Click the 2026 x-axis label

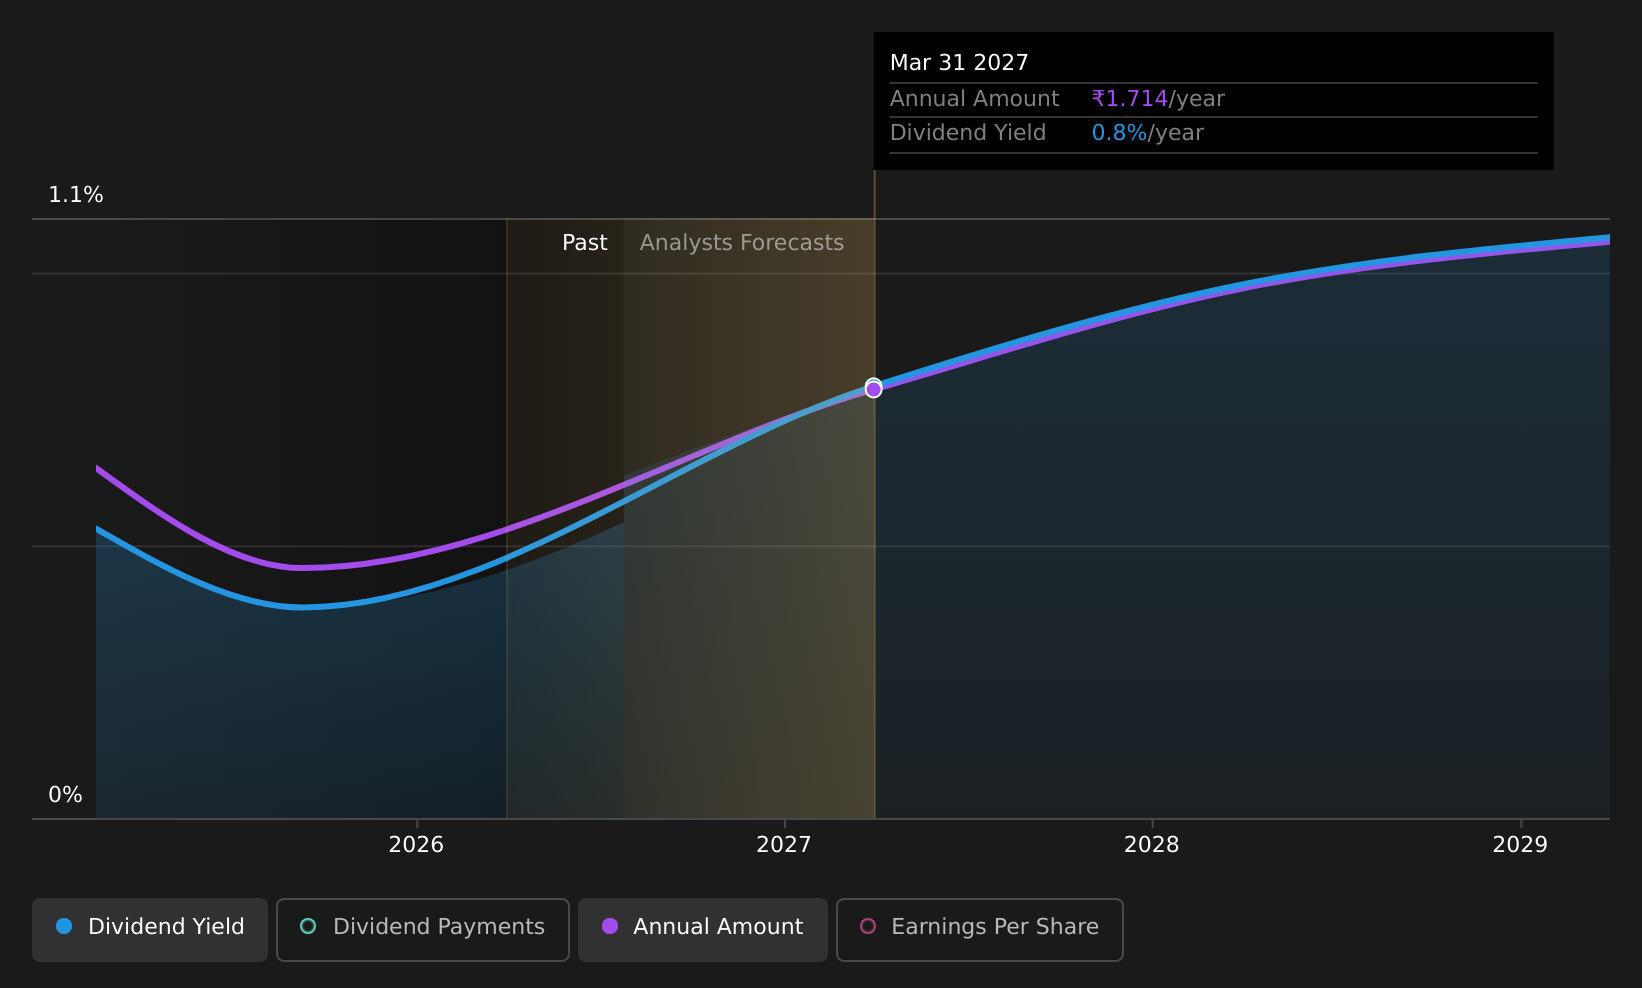416,845
